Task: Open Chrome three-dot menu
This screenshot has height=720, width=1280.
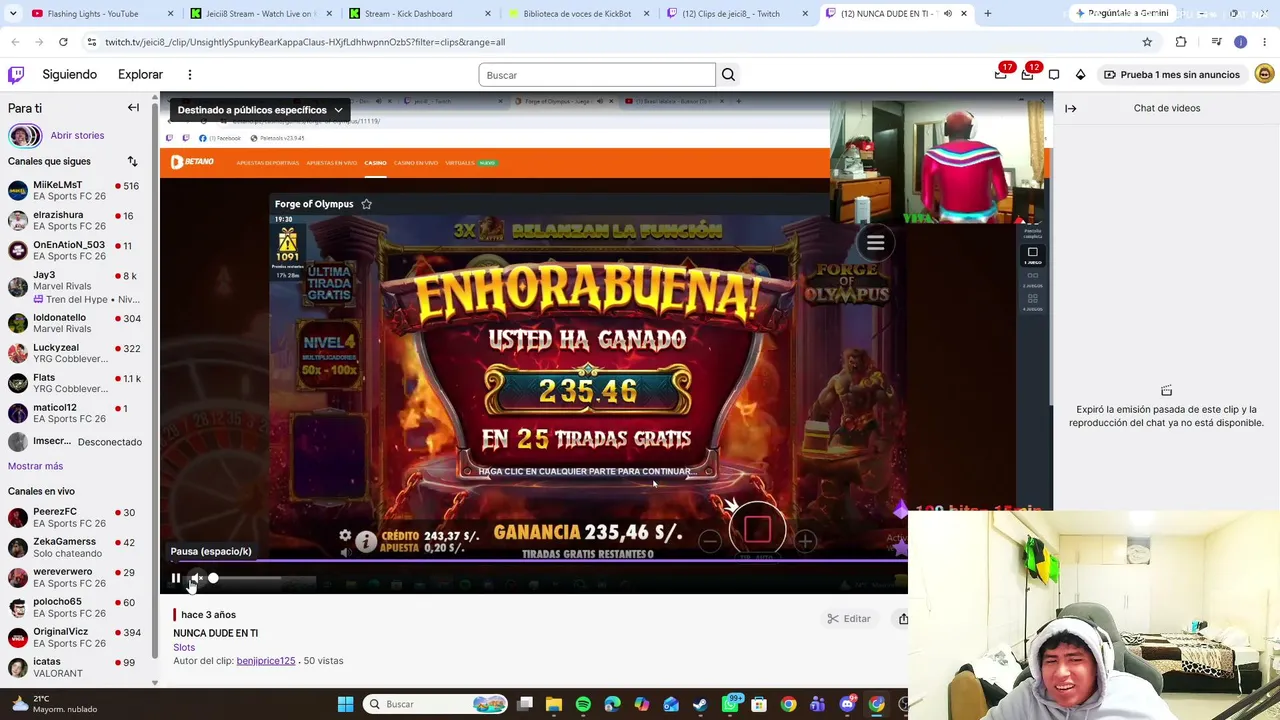Action: [1264, 42]
